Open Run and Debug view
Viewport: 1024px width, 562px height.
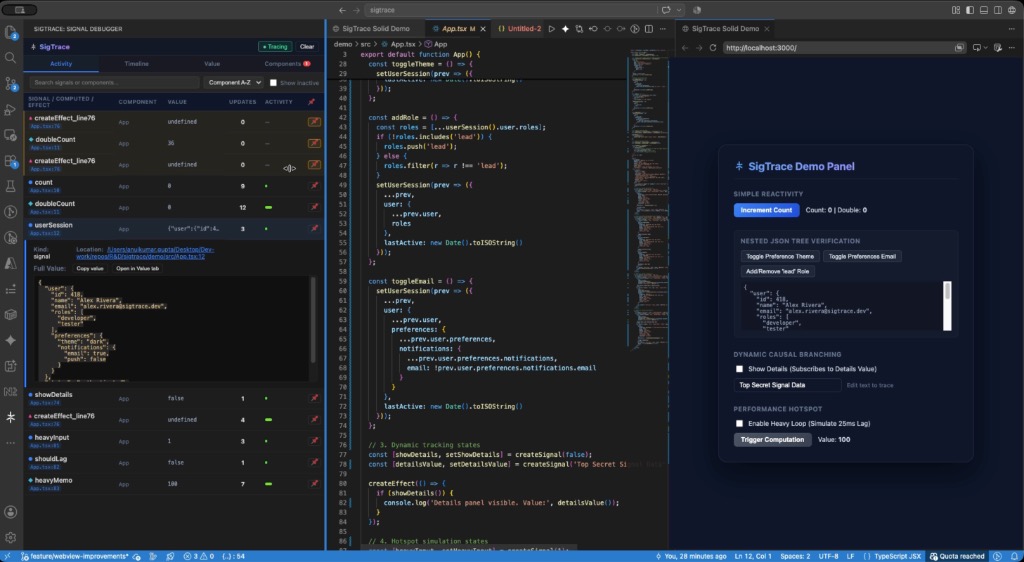click(10, 109)
